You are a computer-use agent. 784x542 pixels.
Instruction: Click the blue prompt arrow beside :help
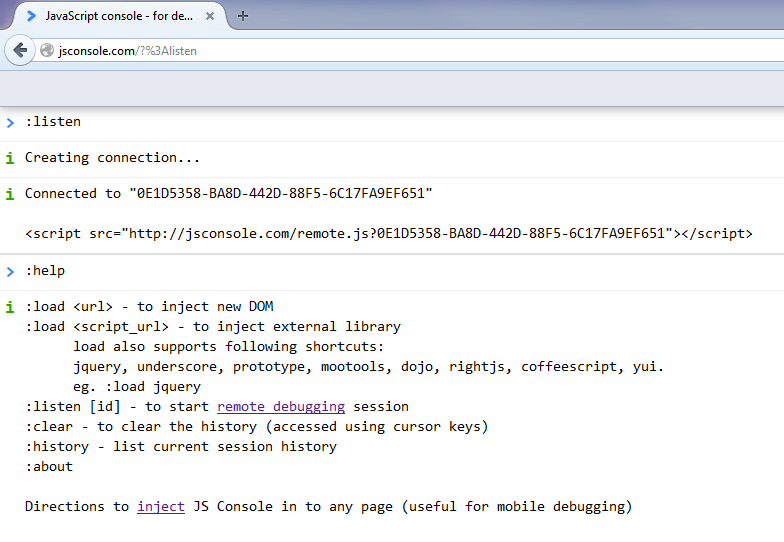coord(10,271)
